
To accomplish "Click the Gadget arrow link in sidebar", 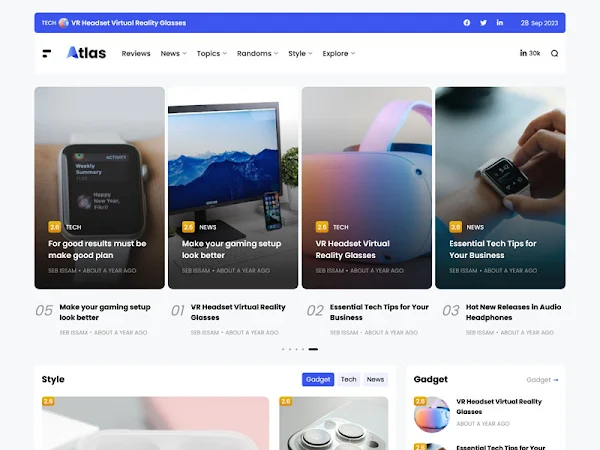I will click(542, 380).
